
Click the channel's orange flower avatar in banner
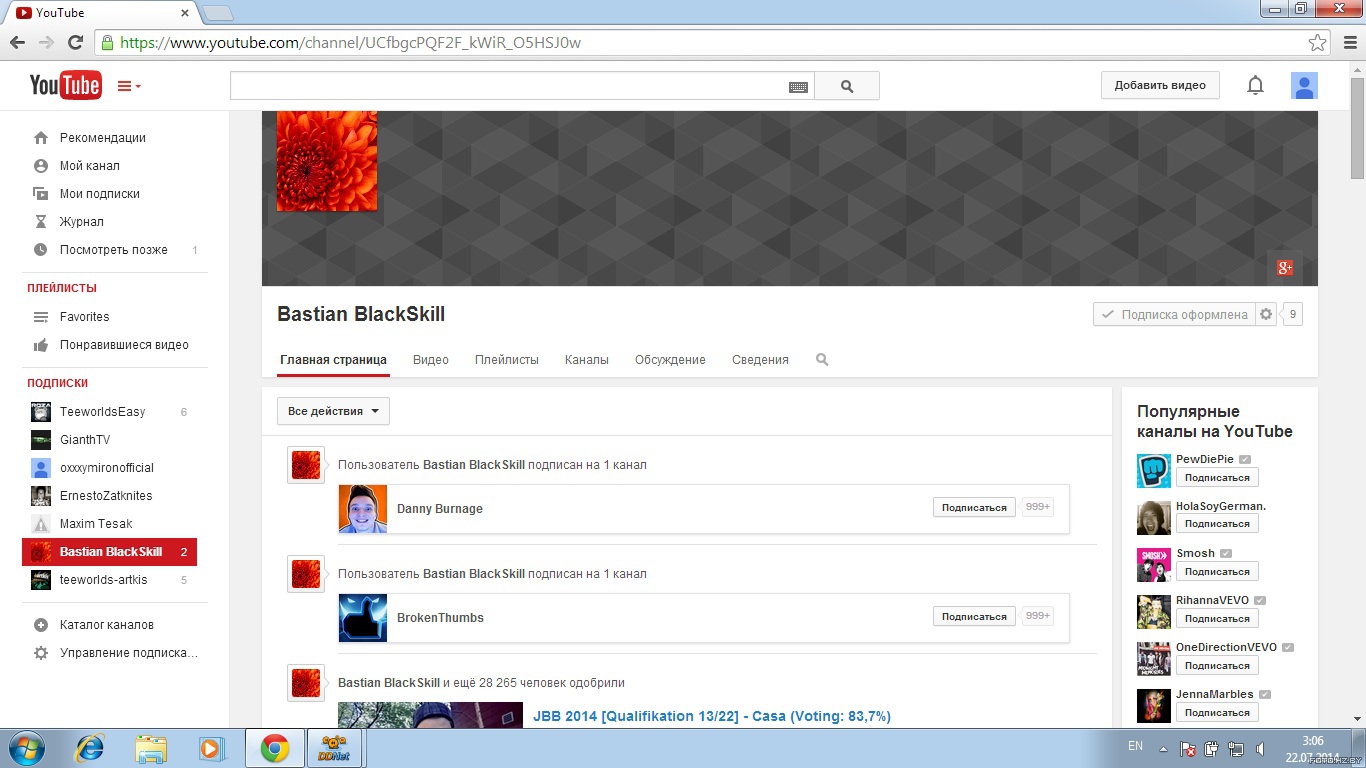327,161
